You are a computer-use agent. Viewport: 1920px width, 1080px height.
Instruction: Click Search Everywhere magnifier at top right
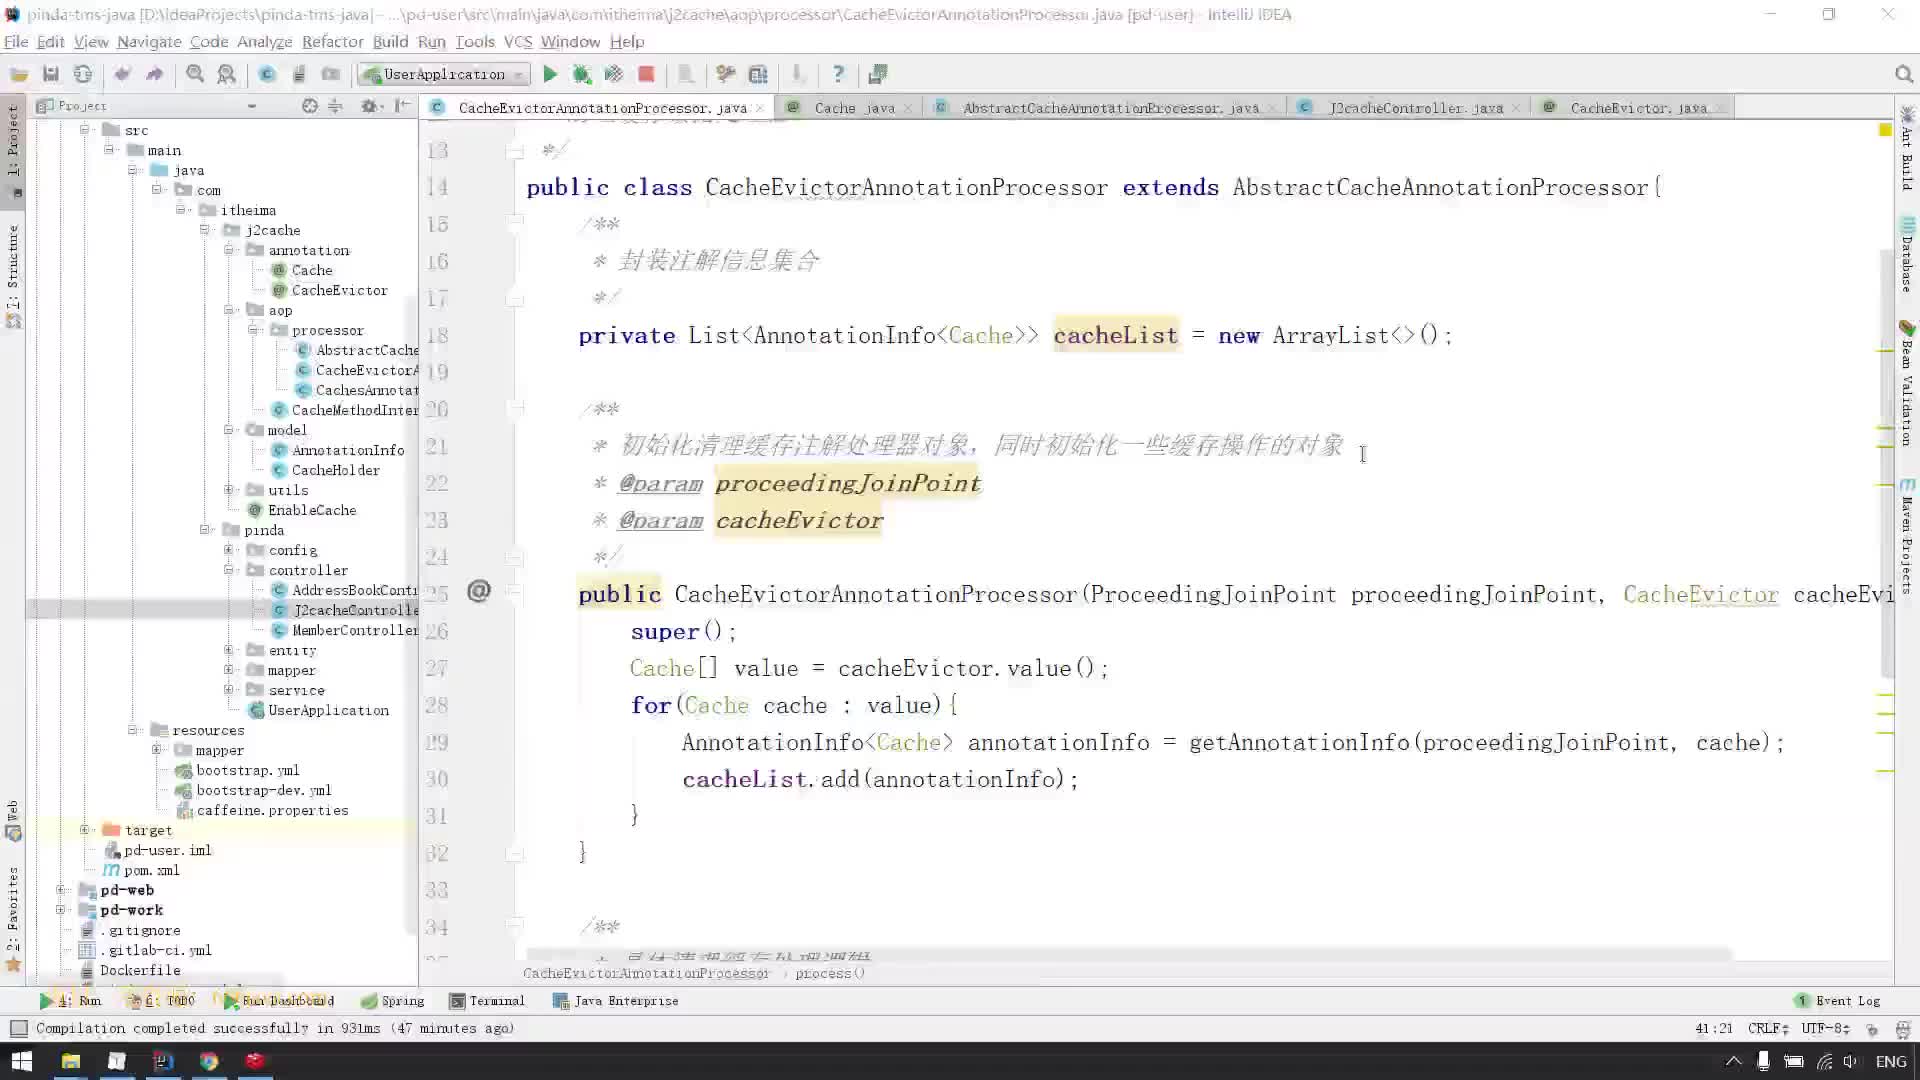pos(1904,74)
